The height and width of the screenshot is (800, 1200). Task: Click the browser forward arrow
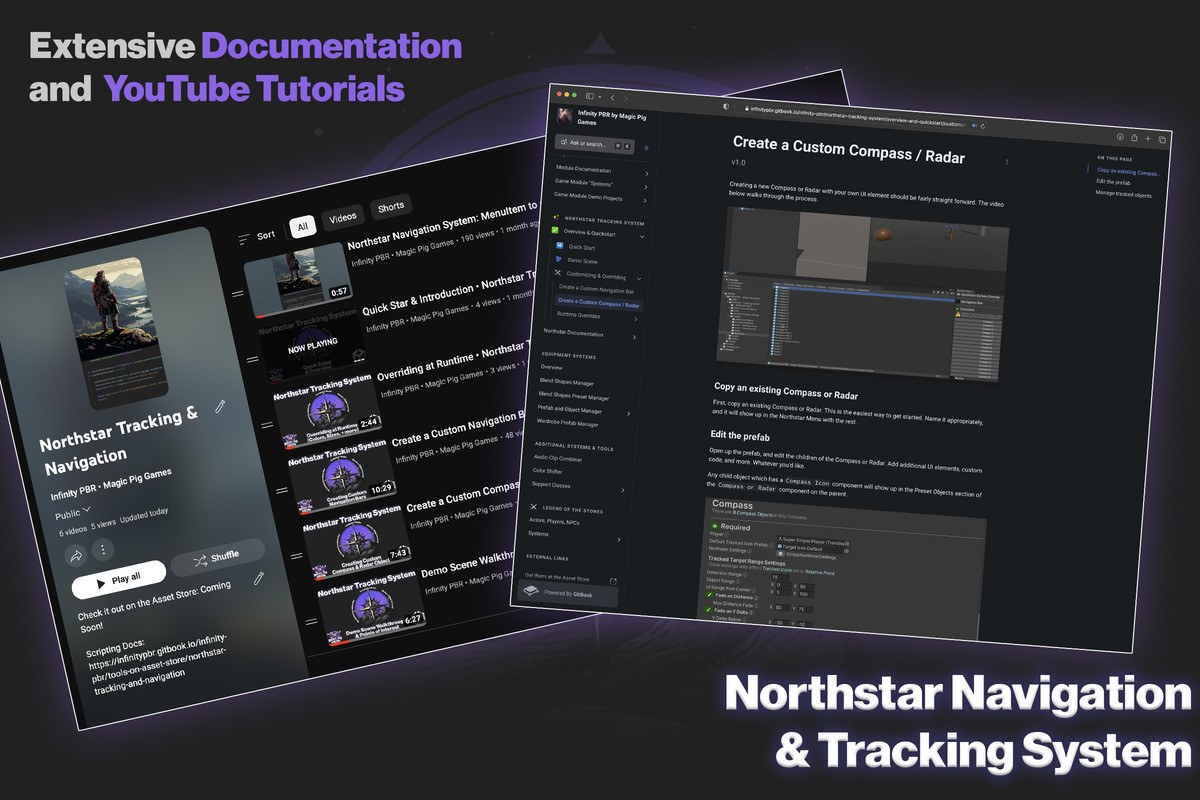coord(627,98)
